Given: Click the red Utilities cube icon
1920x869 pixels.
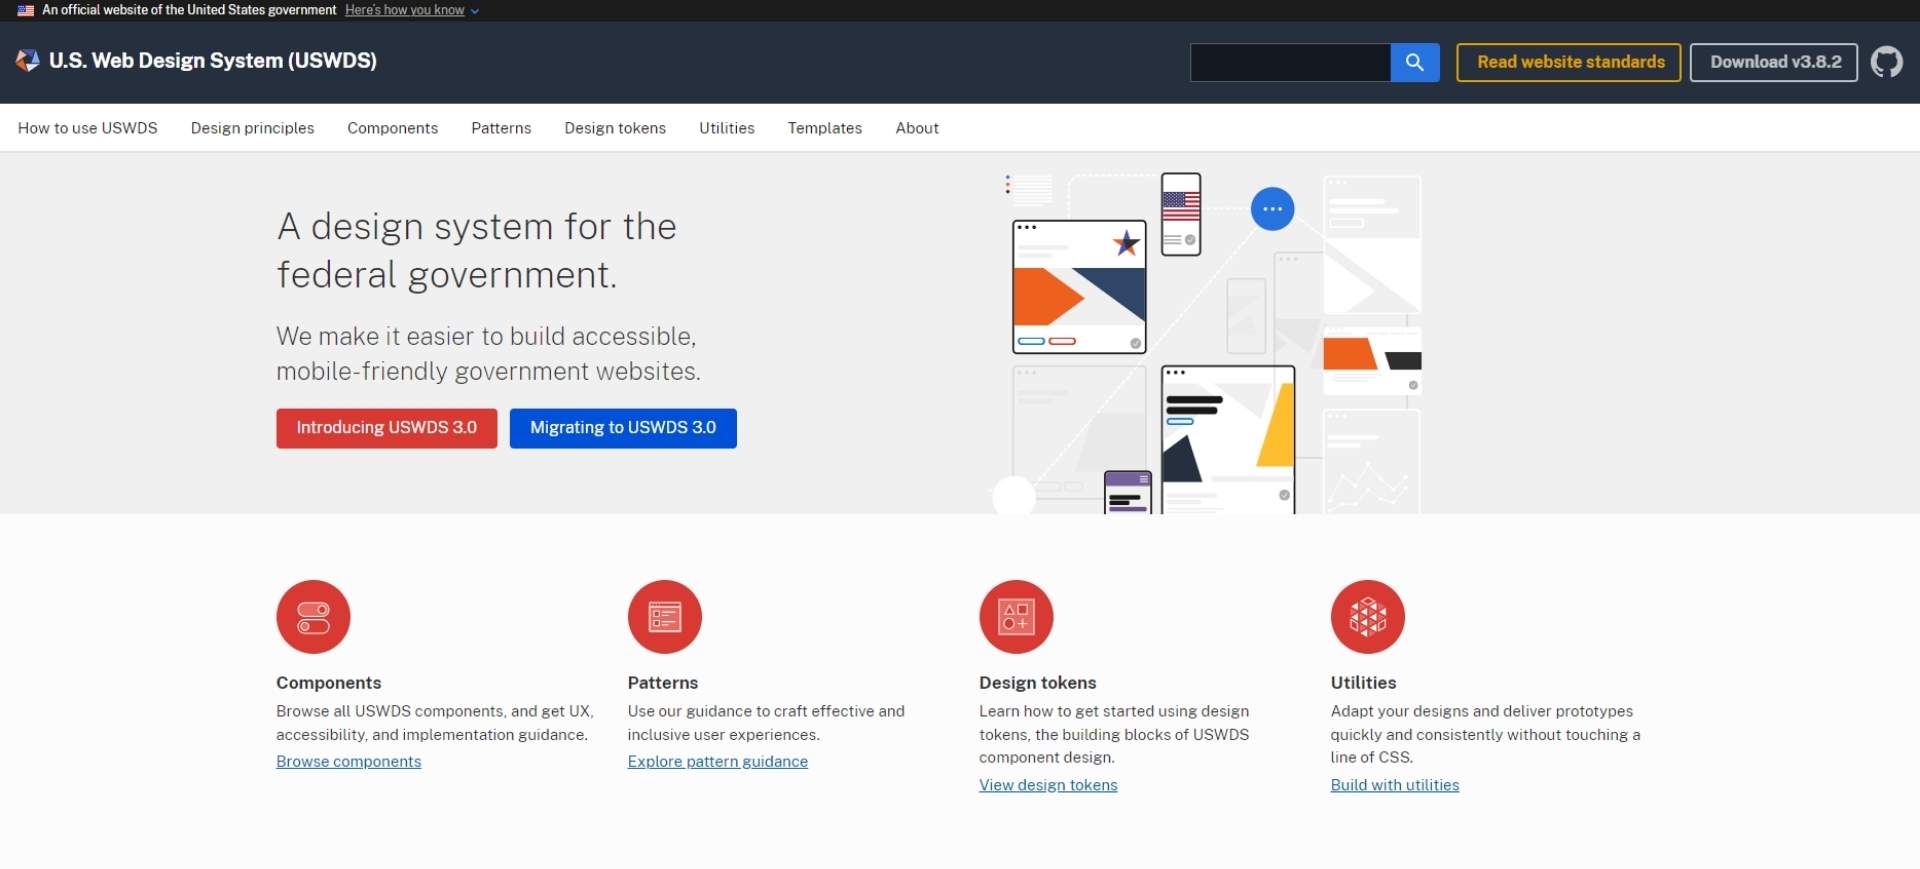Looking at the screenshot, I should coord(1367,617).
